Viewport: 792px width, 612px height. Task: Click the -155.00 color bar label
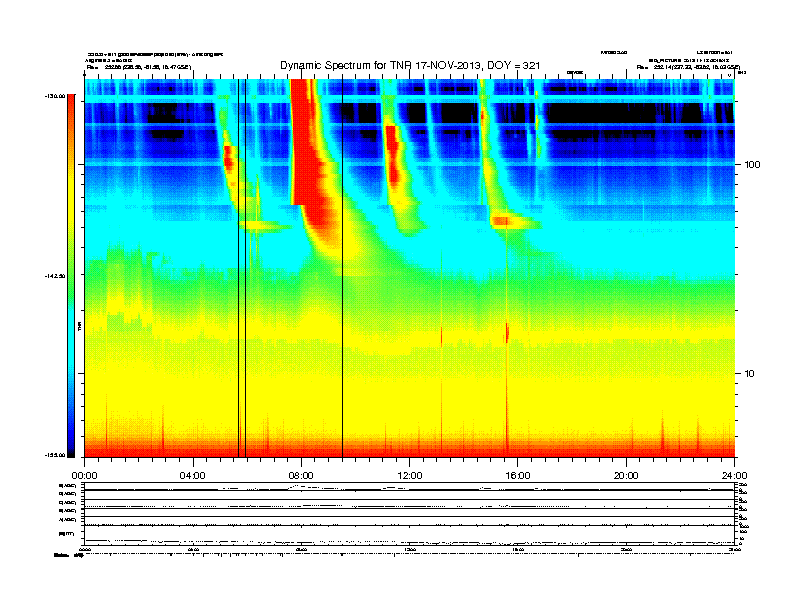(55, 455)
